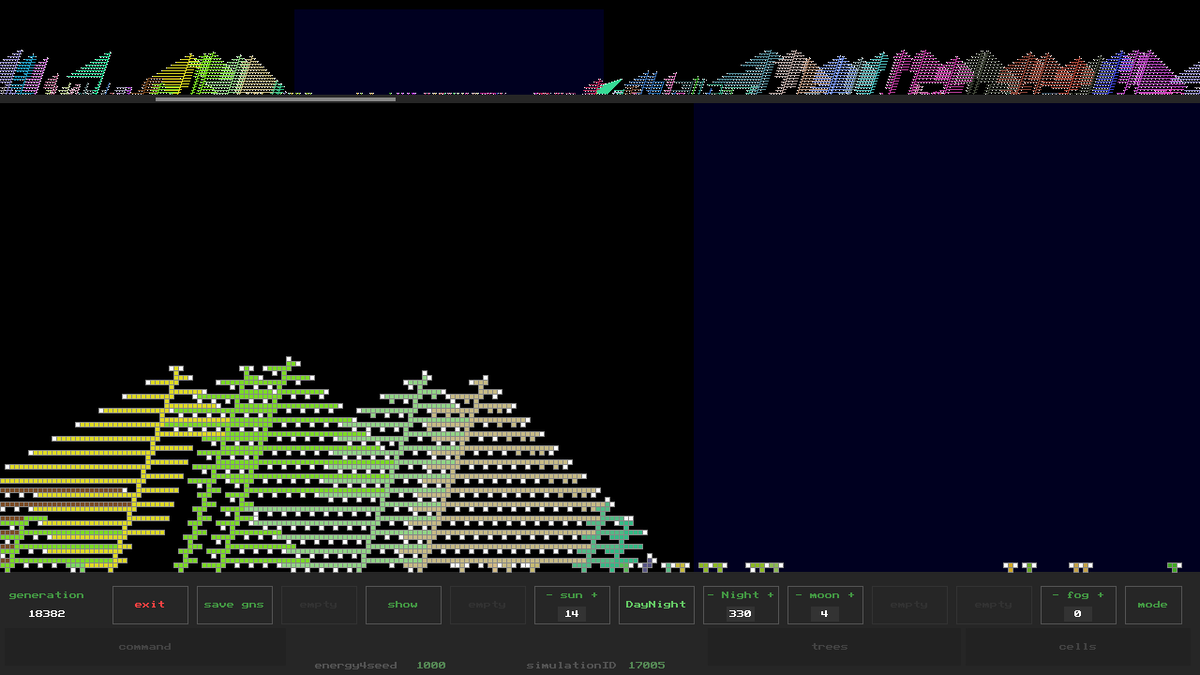Click the red exit button
Image resolution: width=1200 pixels, height=675 pixels.
150,605
